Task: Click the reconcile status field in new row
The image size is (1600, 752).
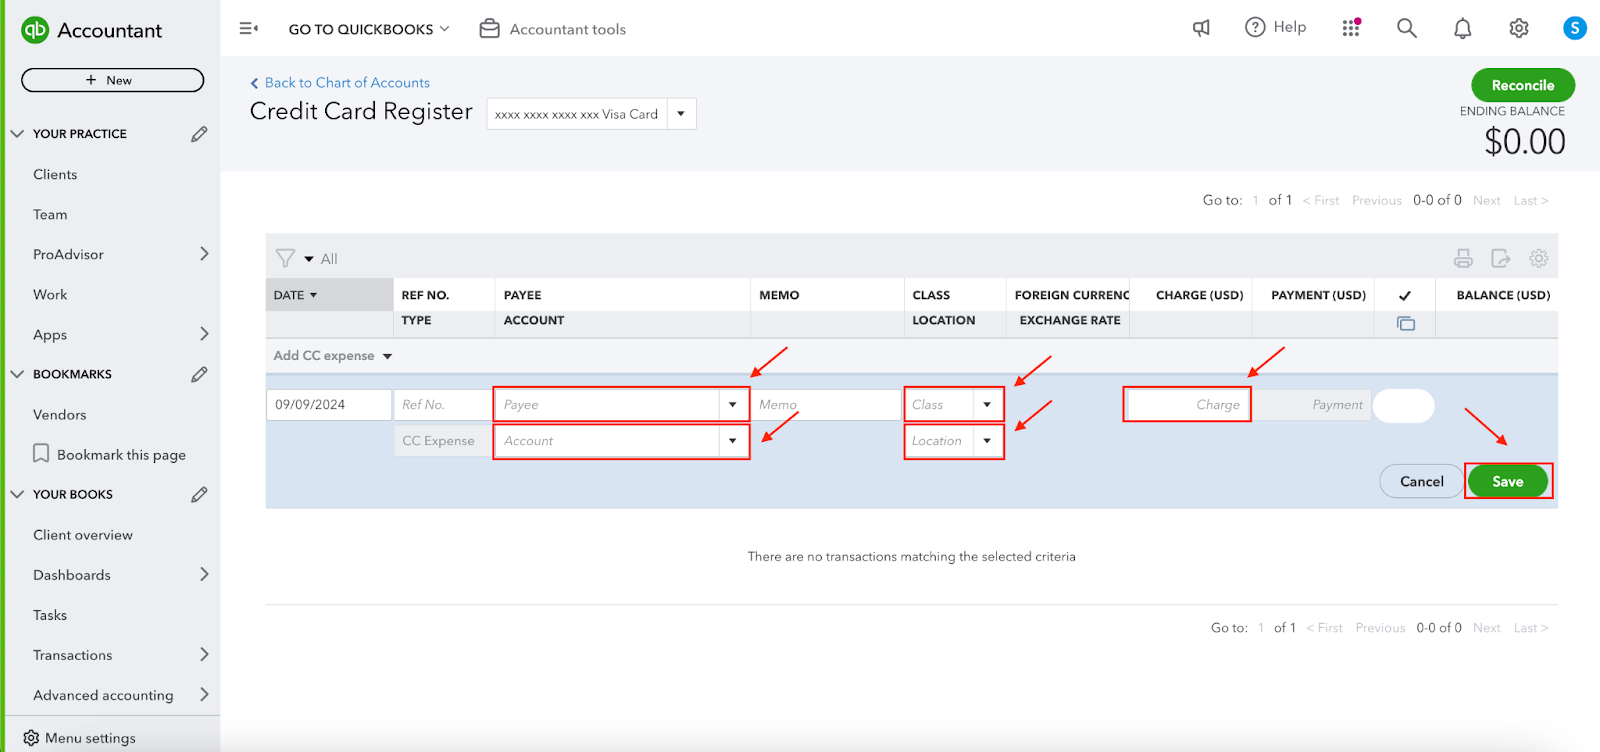Action: point(1404,405)
